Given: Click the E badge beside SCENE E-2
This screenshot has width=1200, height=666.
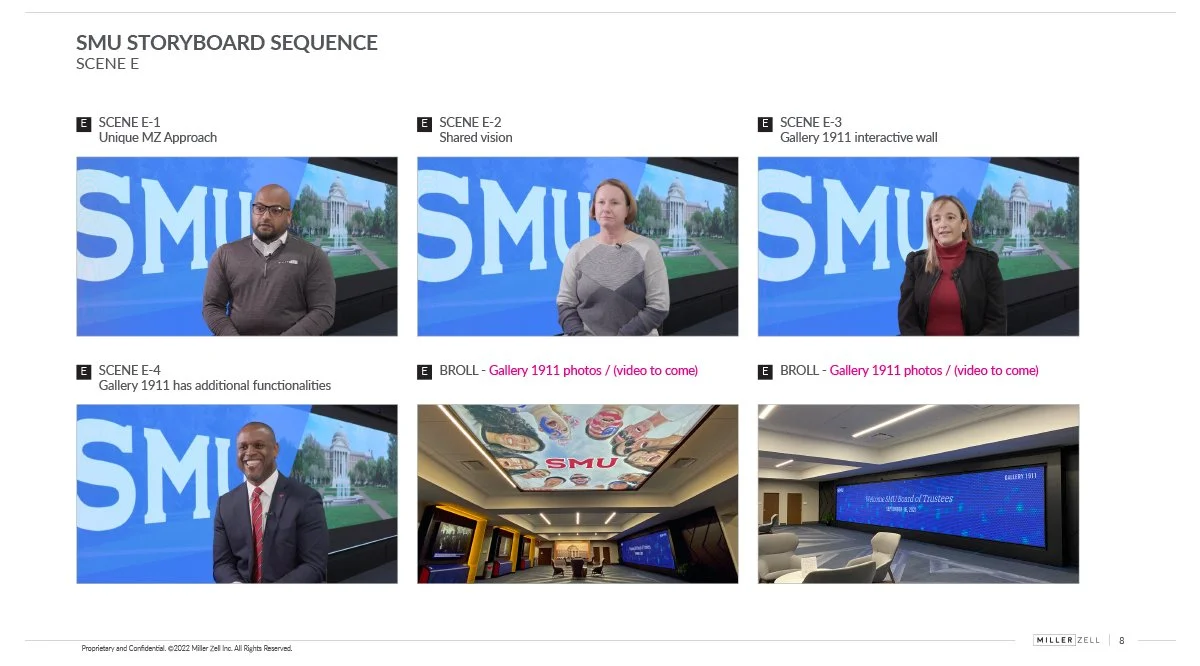Looking at the screenshot, I should pos(425,124).
